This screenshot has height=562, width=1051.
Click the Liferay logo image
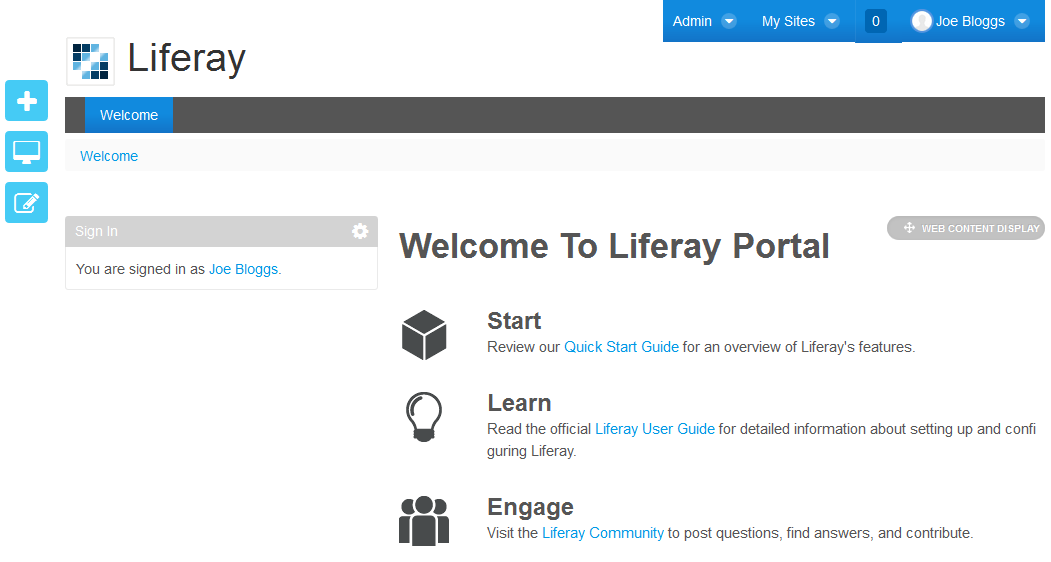pyautogui.click(x=90, y=61)
